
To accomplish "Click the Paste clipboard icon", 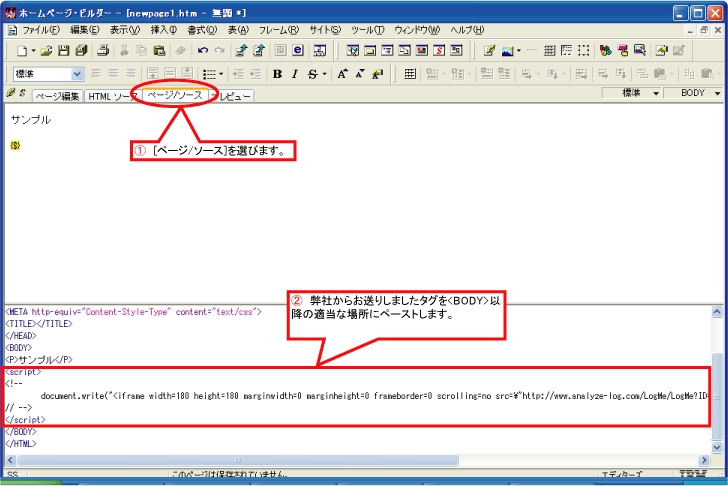I will [159, 51].
